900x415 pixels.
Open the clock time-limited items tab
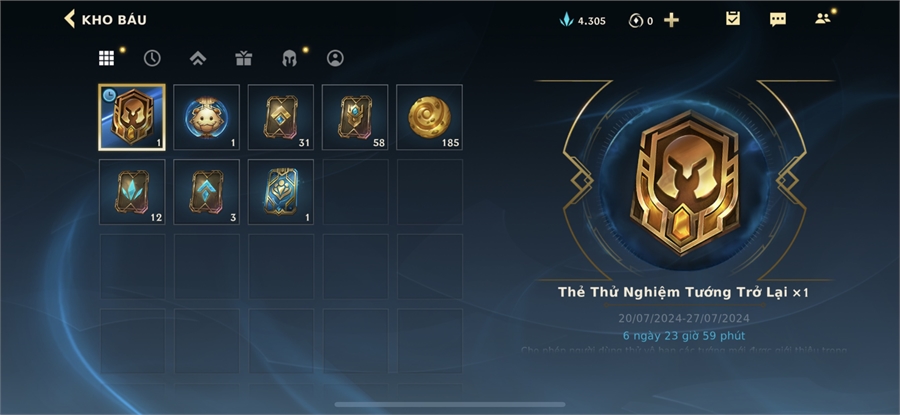(152, 58)
